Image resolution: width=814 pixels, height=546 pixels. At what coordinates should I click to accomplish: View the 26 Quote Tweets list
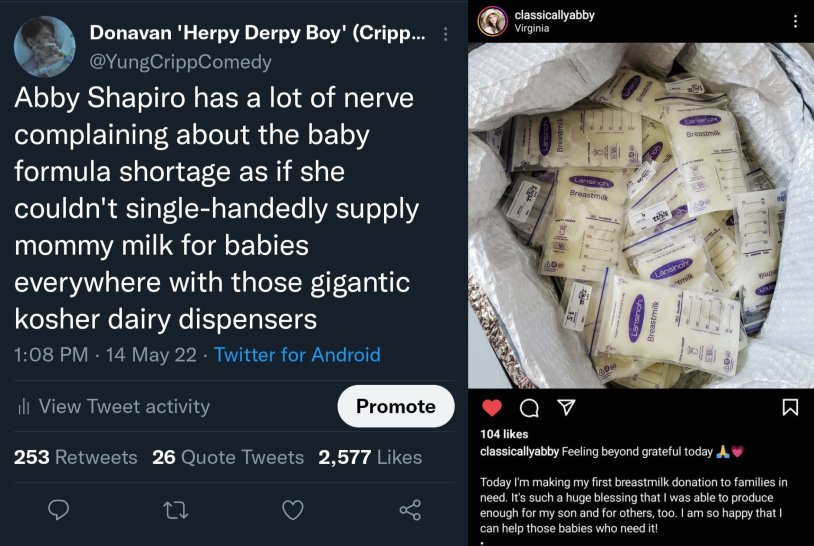click(228, 457)
